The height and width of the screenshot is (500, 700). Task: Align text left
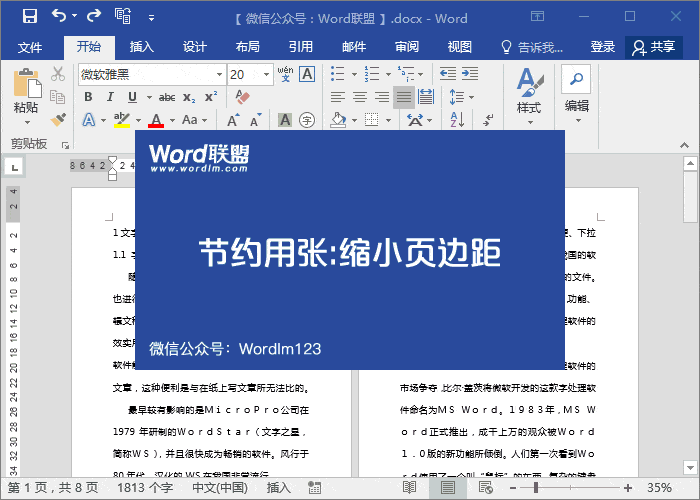point(338,97)
